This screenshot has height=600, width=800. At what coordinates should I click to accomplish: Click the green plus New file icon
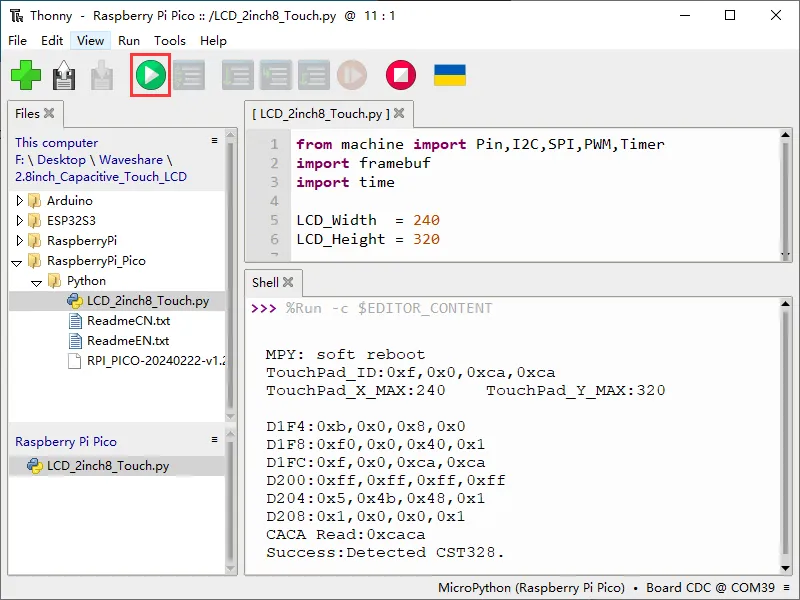tap(26, 75)
